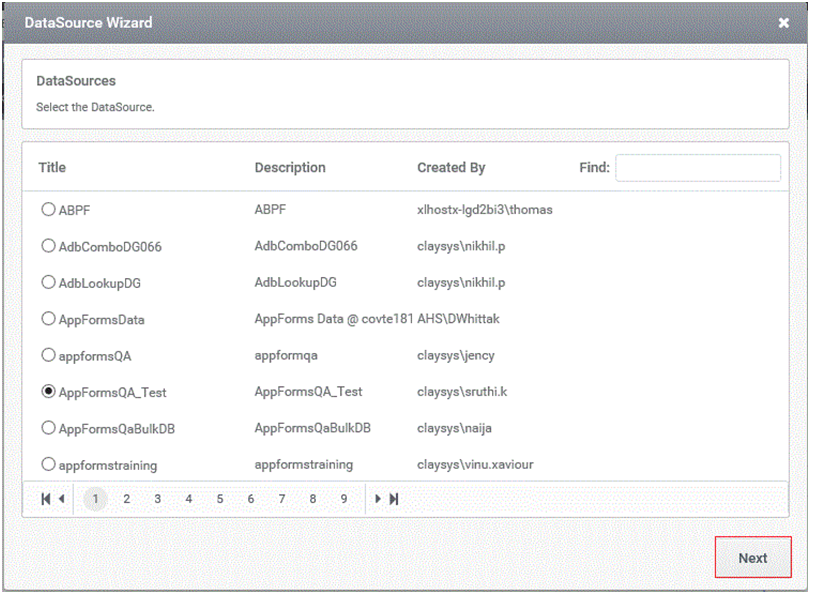This screenshot has height=592, width=816.
Task: Click in the Find search field
Action: tap(698, 168)
